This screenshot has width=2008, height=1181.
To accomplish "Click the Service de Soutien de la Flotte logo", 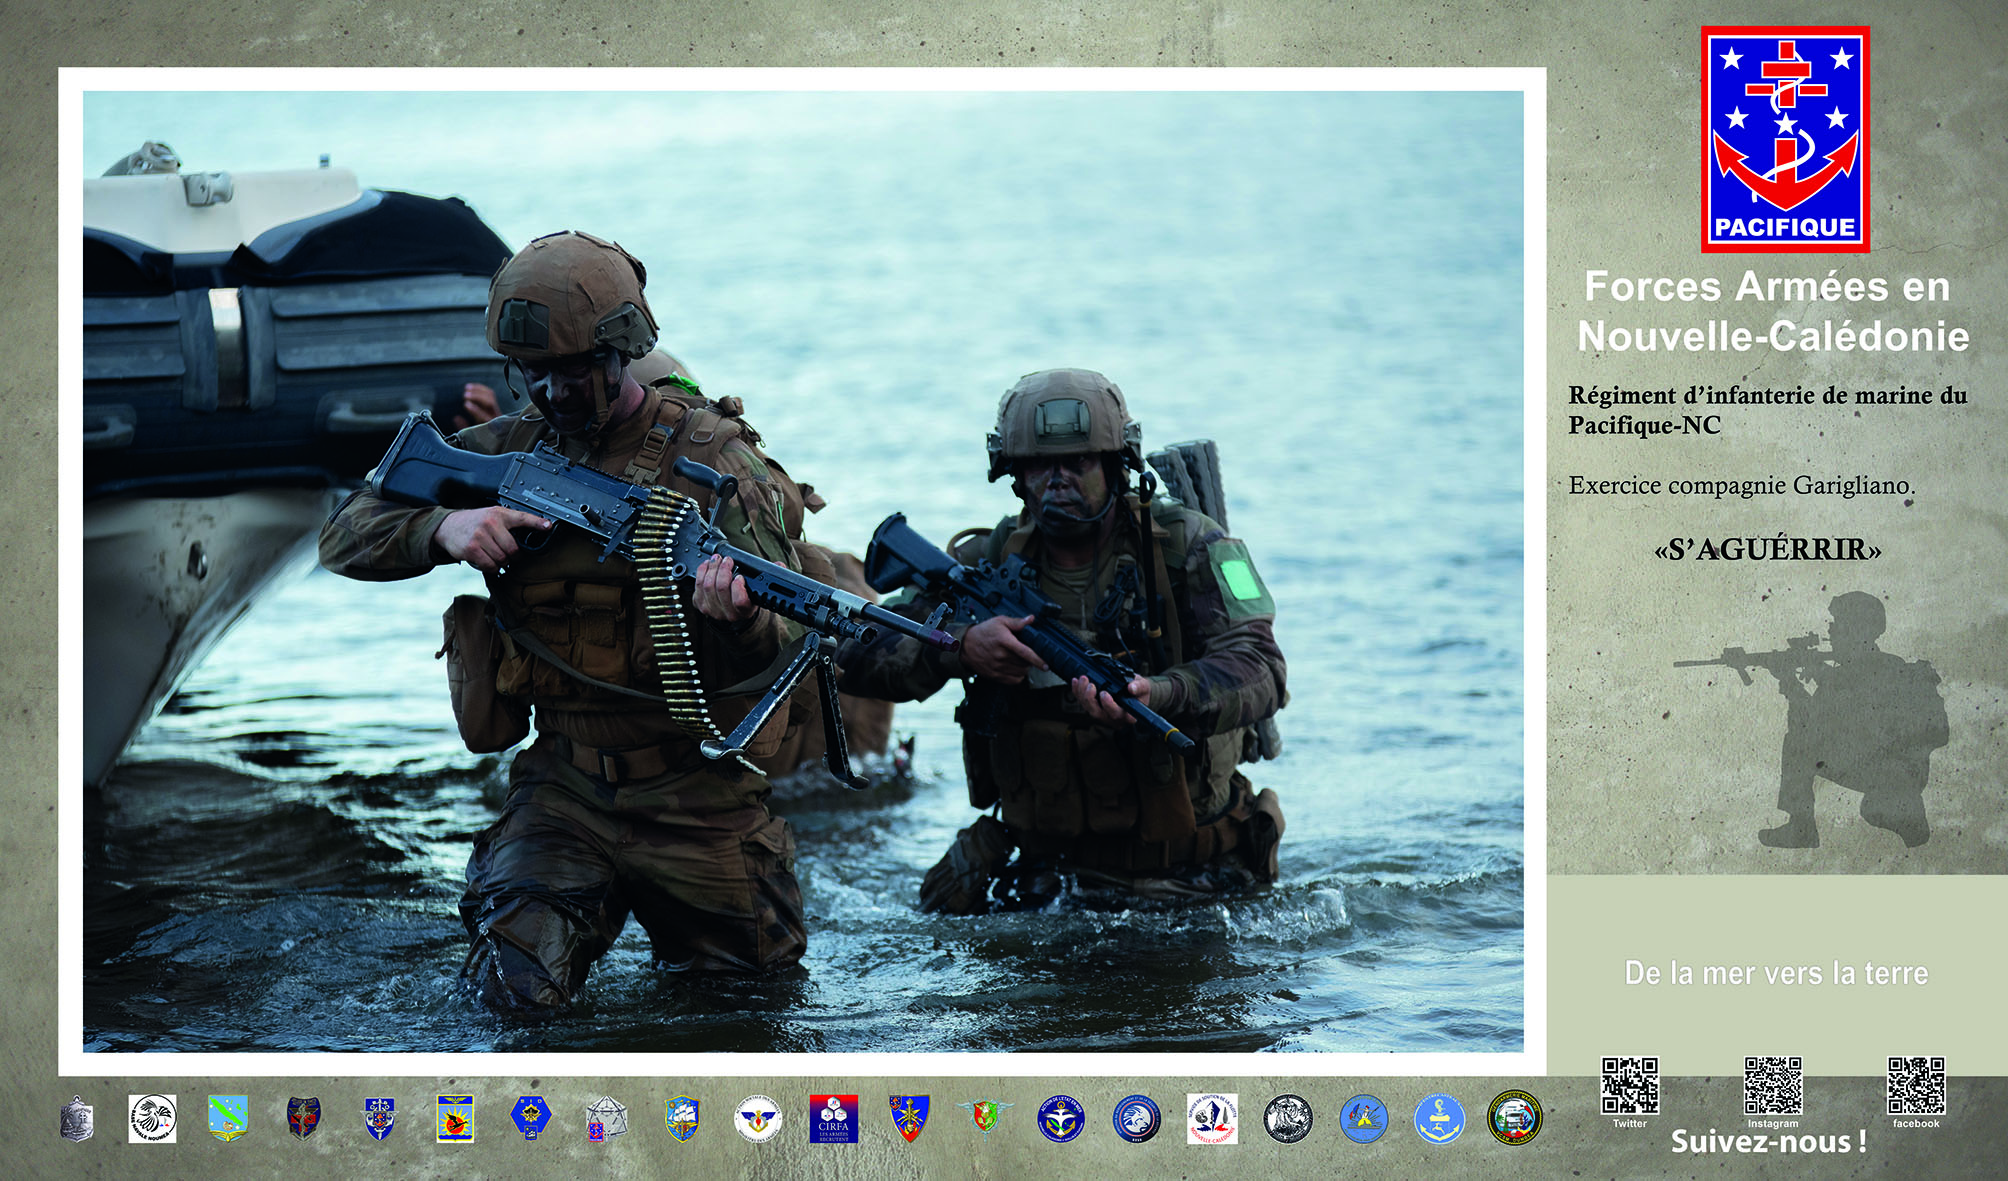I will [1212, 1118].
